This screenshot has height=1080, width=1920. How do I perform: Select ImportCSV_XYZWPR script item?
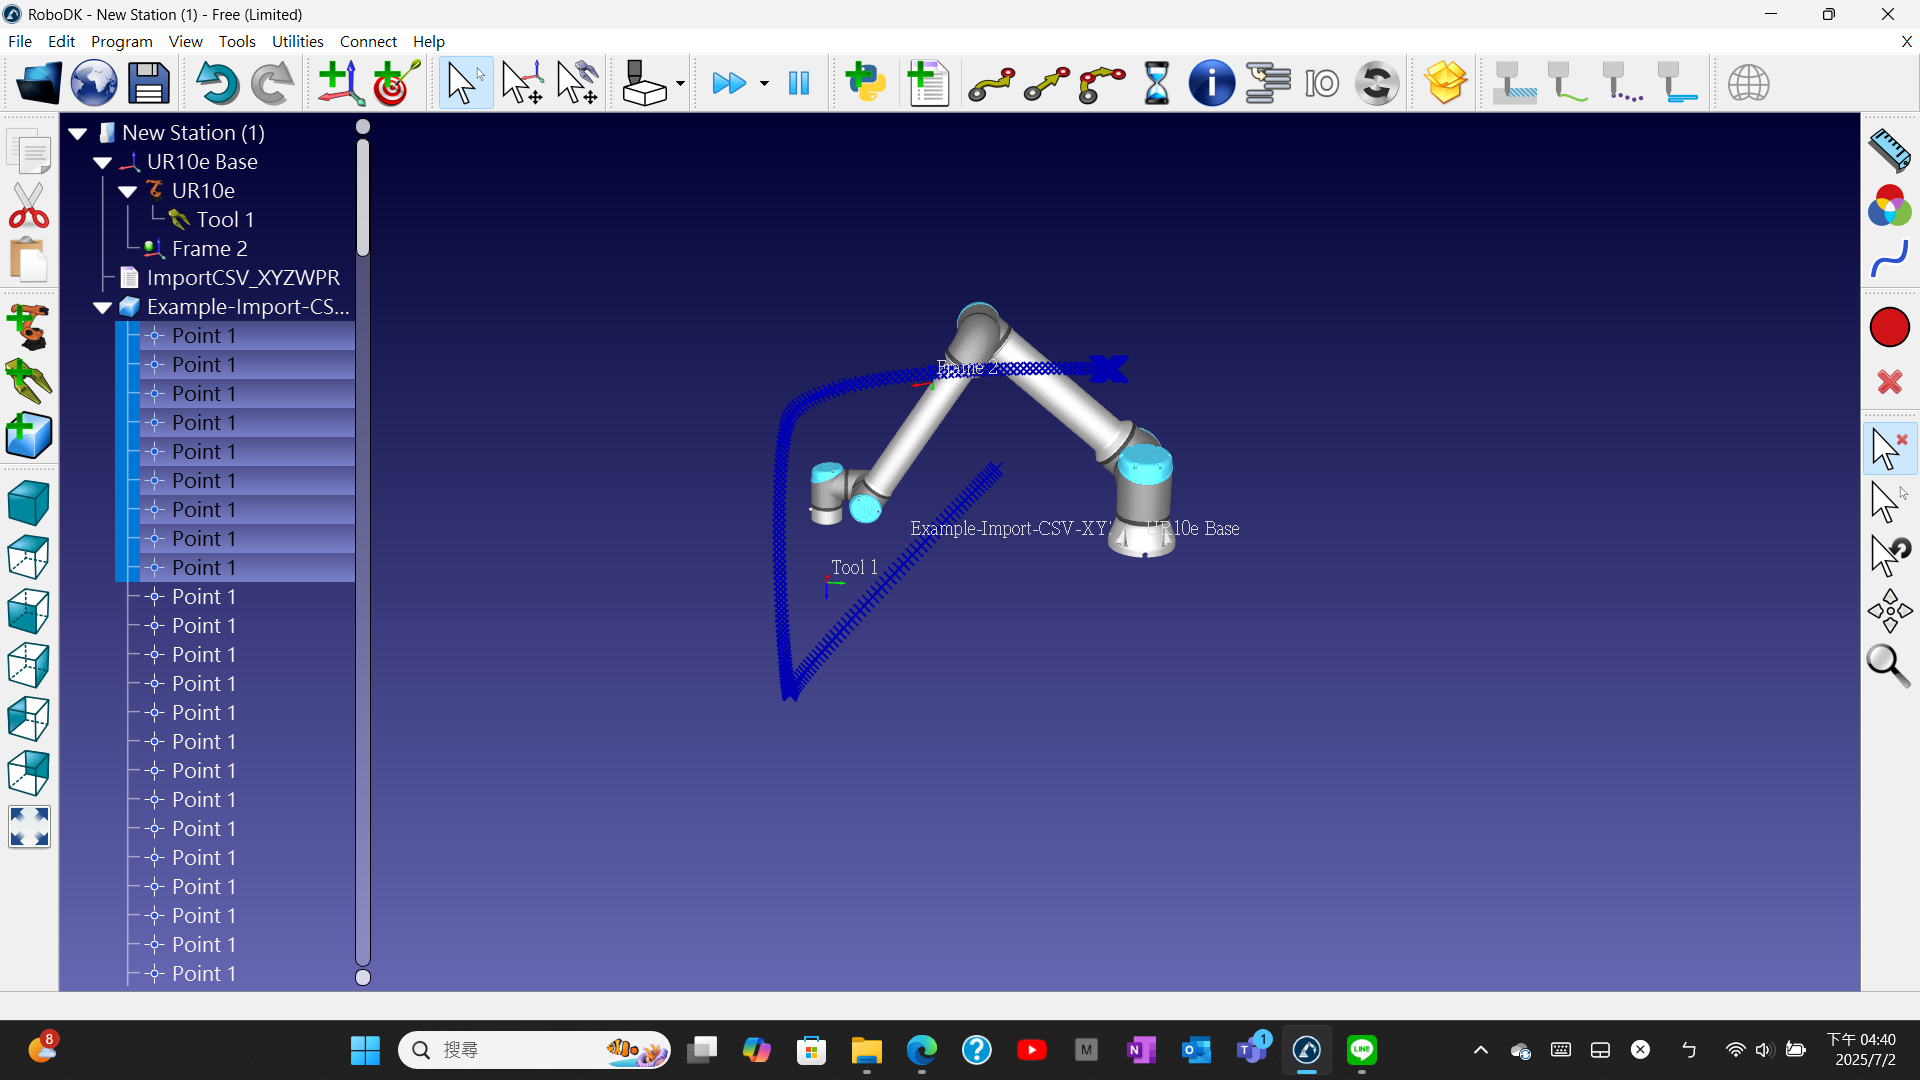pos(242,278)
